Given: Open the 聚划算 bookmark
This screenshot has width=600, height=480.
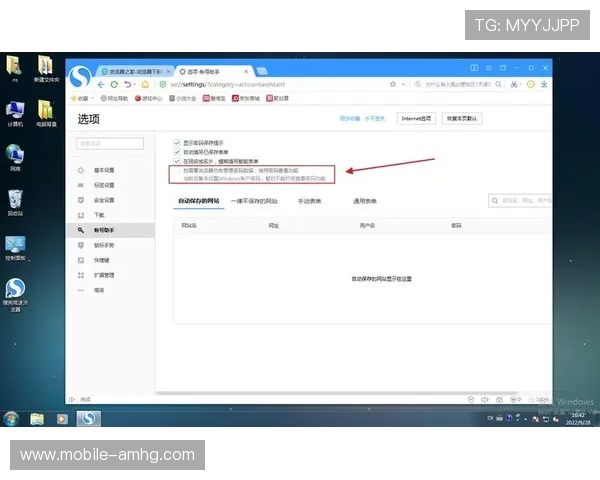Looking at the screenshot, I should click(277, 98).
